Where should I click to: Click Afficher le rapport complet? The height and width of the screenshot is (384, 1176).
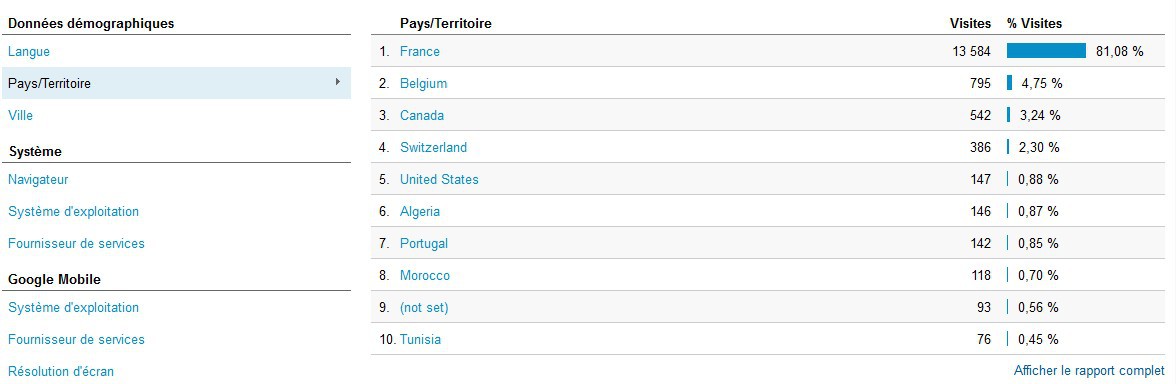(x=1090, y=370)
